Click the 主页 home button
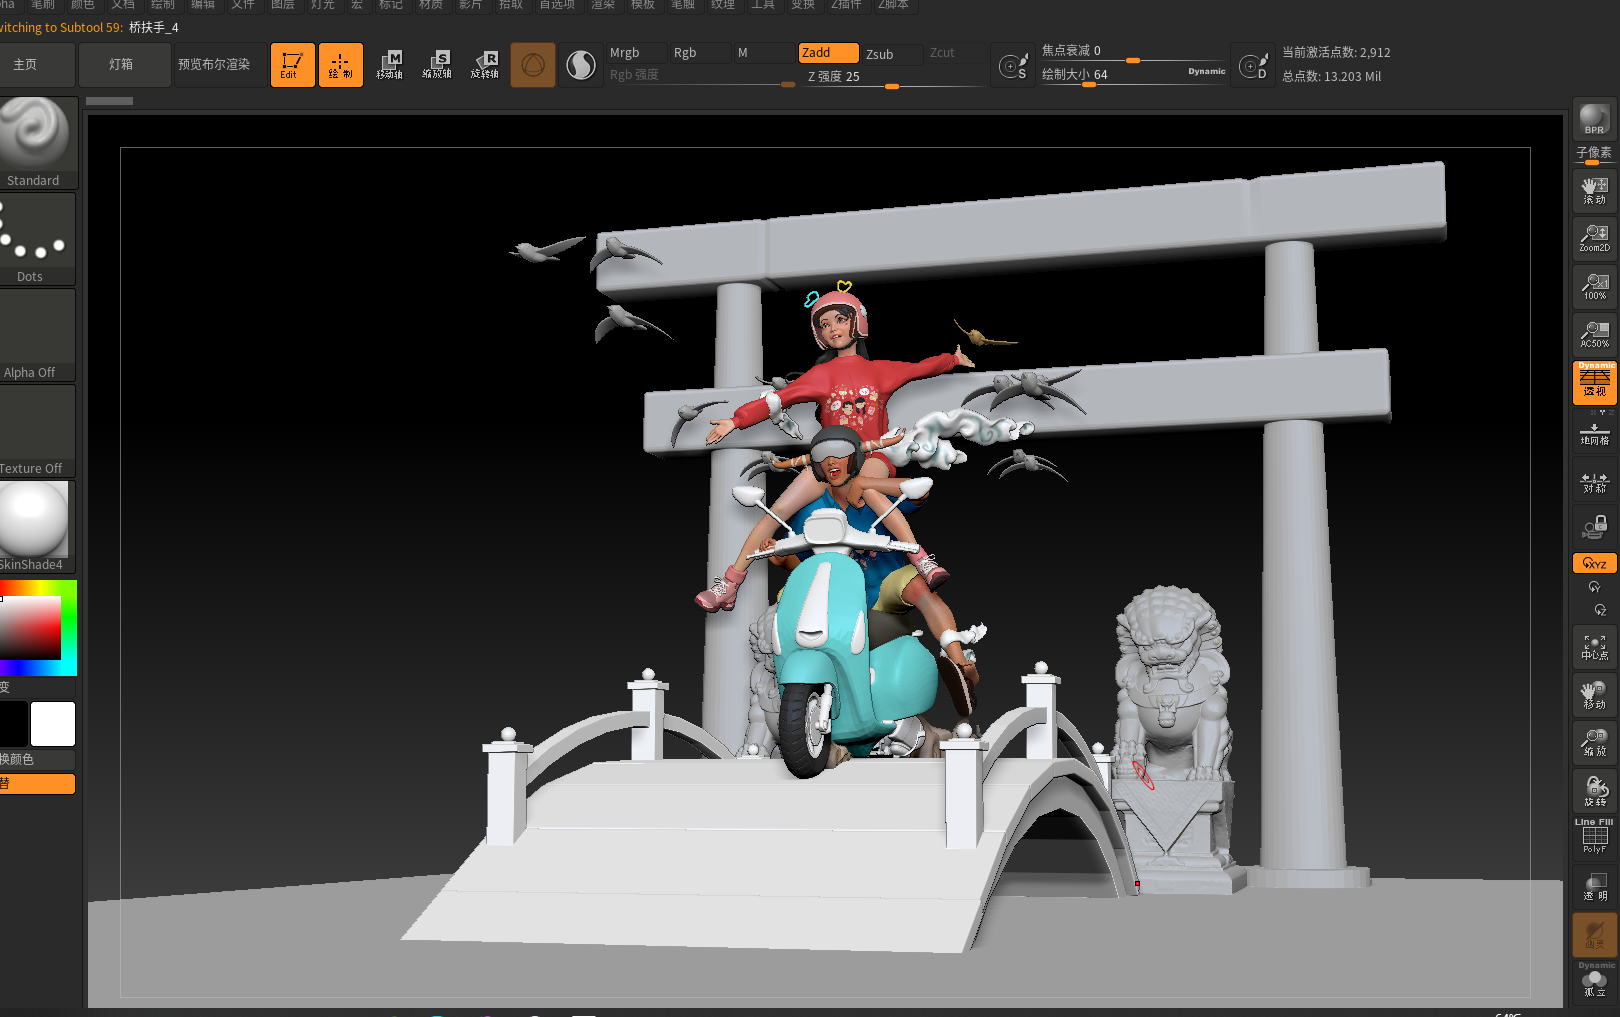 tap(37, 65)
